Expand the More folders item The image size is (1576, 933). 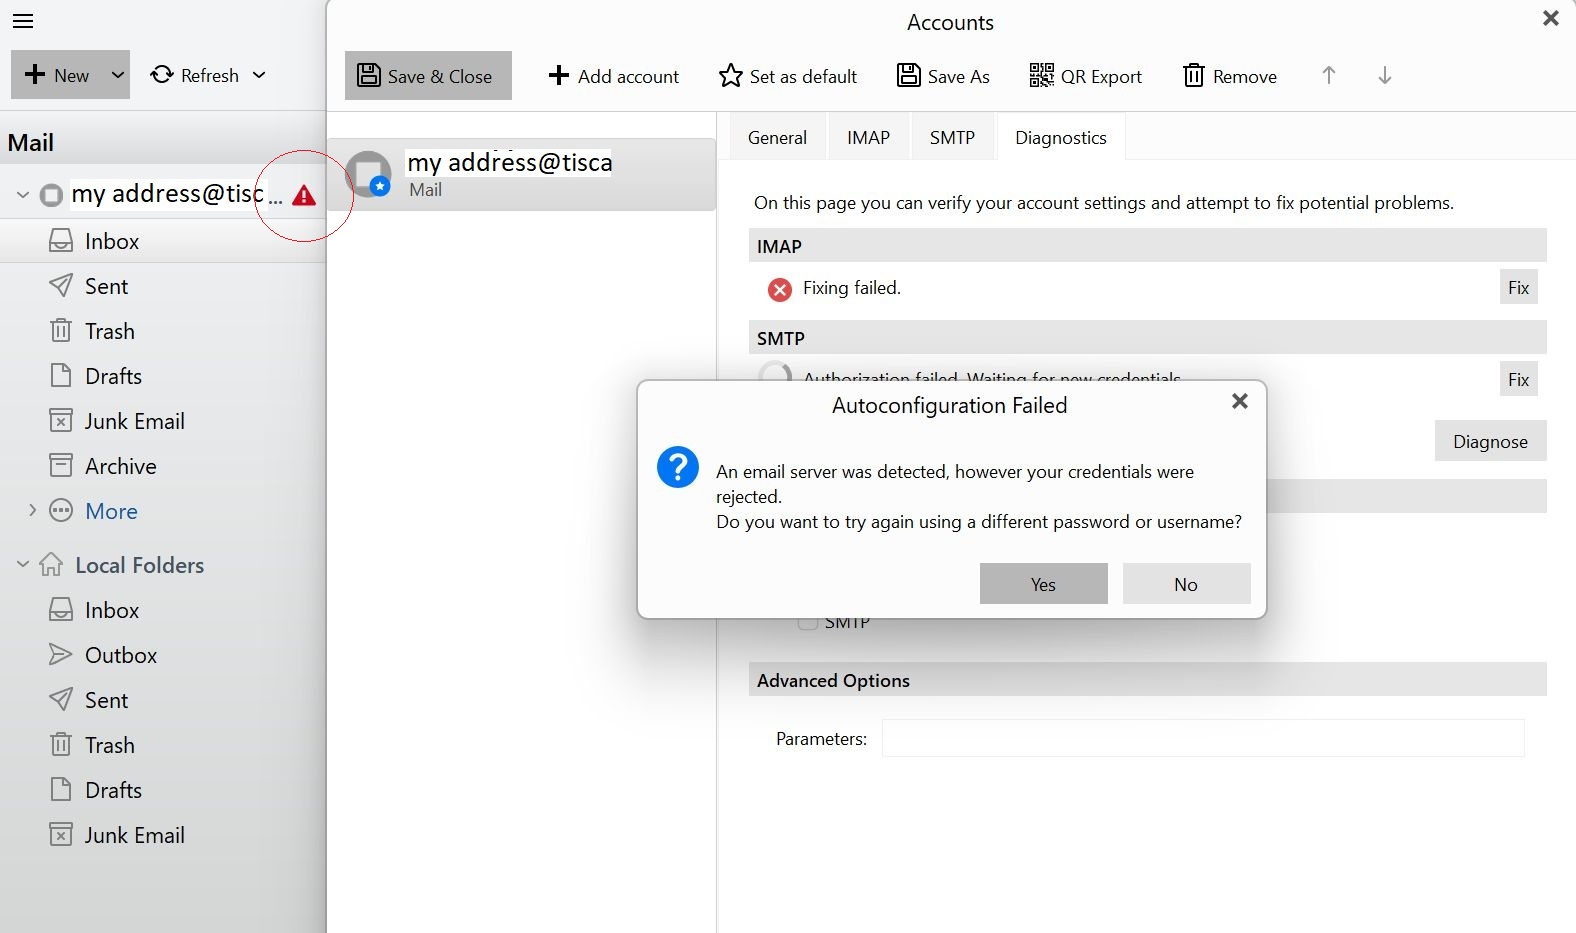point(32,511)
